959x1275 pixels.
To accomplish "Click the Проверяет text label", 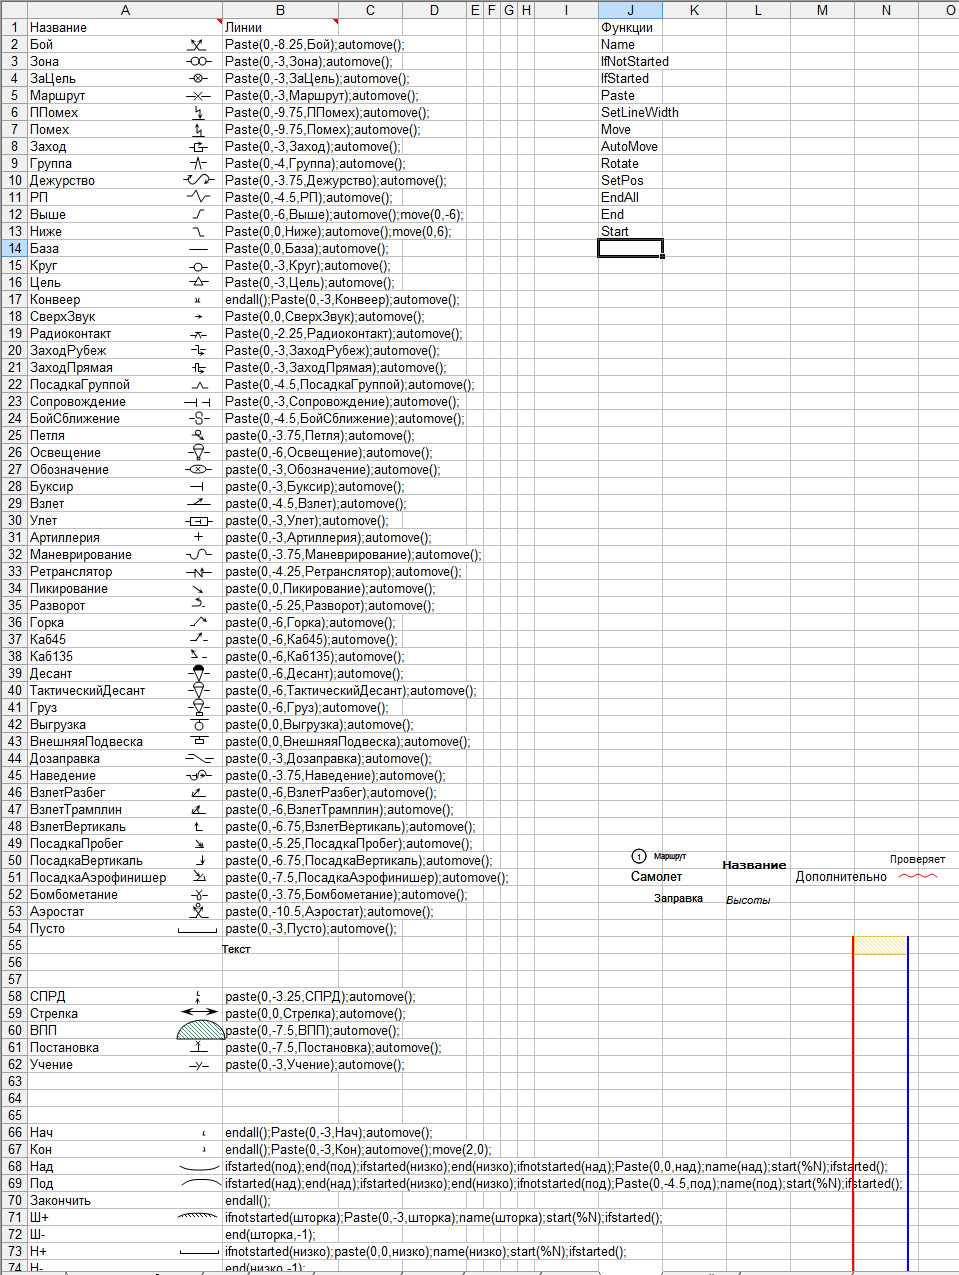I will click(x=917, y=859).
